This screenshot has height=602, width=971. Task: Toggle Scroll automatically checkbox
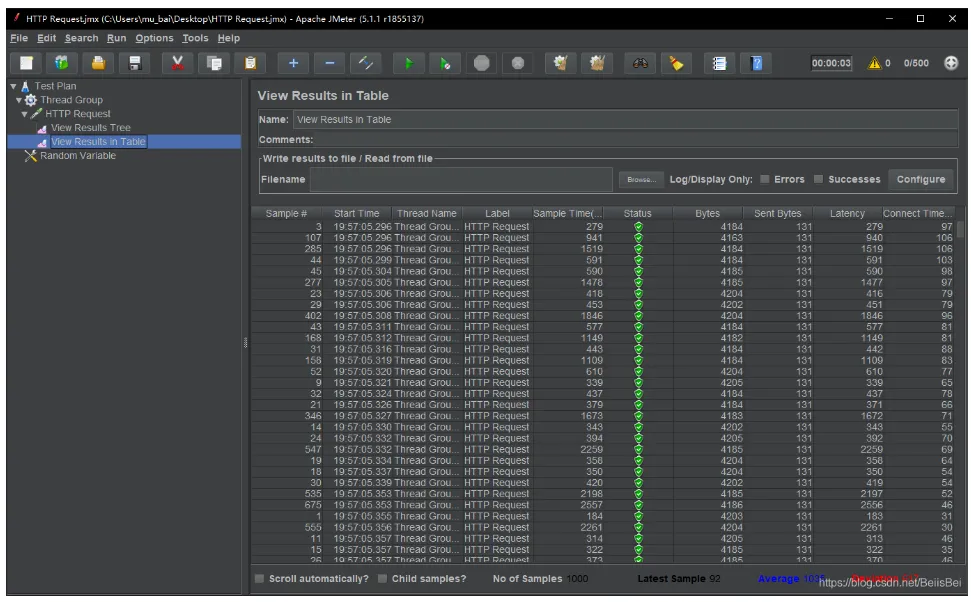[x=260, y=579]
